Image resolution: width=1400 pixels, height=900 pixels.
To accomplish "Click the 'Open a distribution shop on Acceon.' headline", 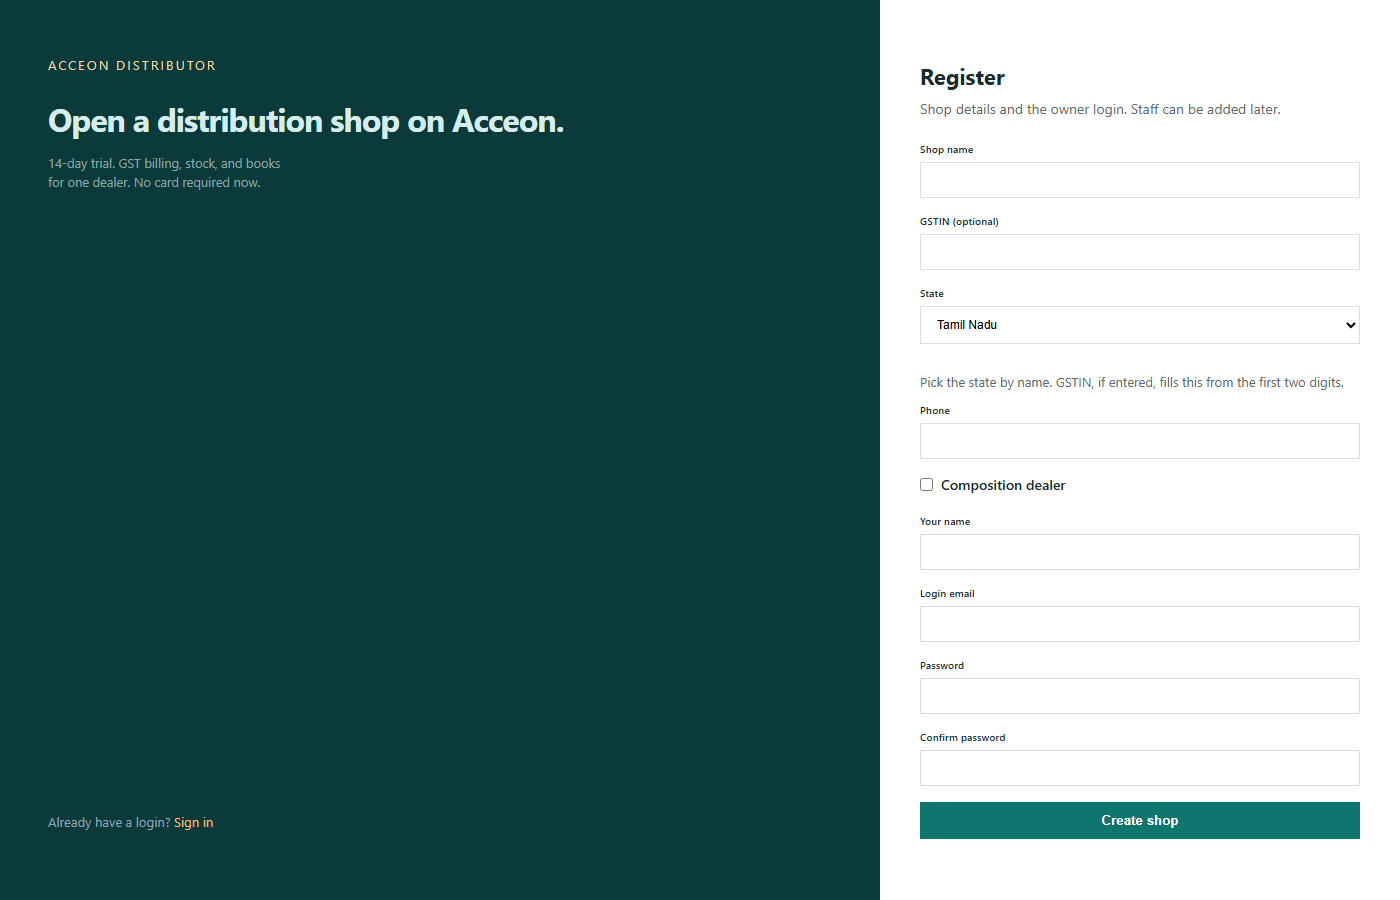I will (x=306, y=121).
